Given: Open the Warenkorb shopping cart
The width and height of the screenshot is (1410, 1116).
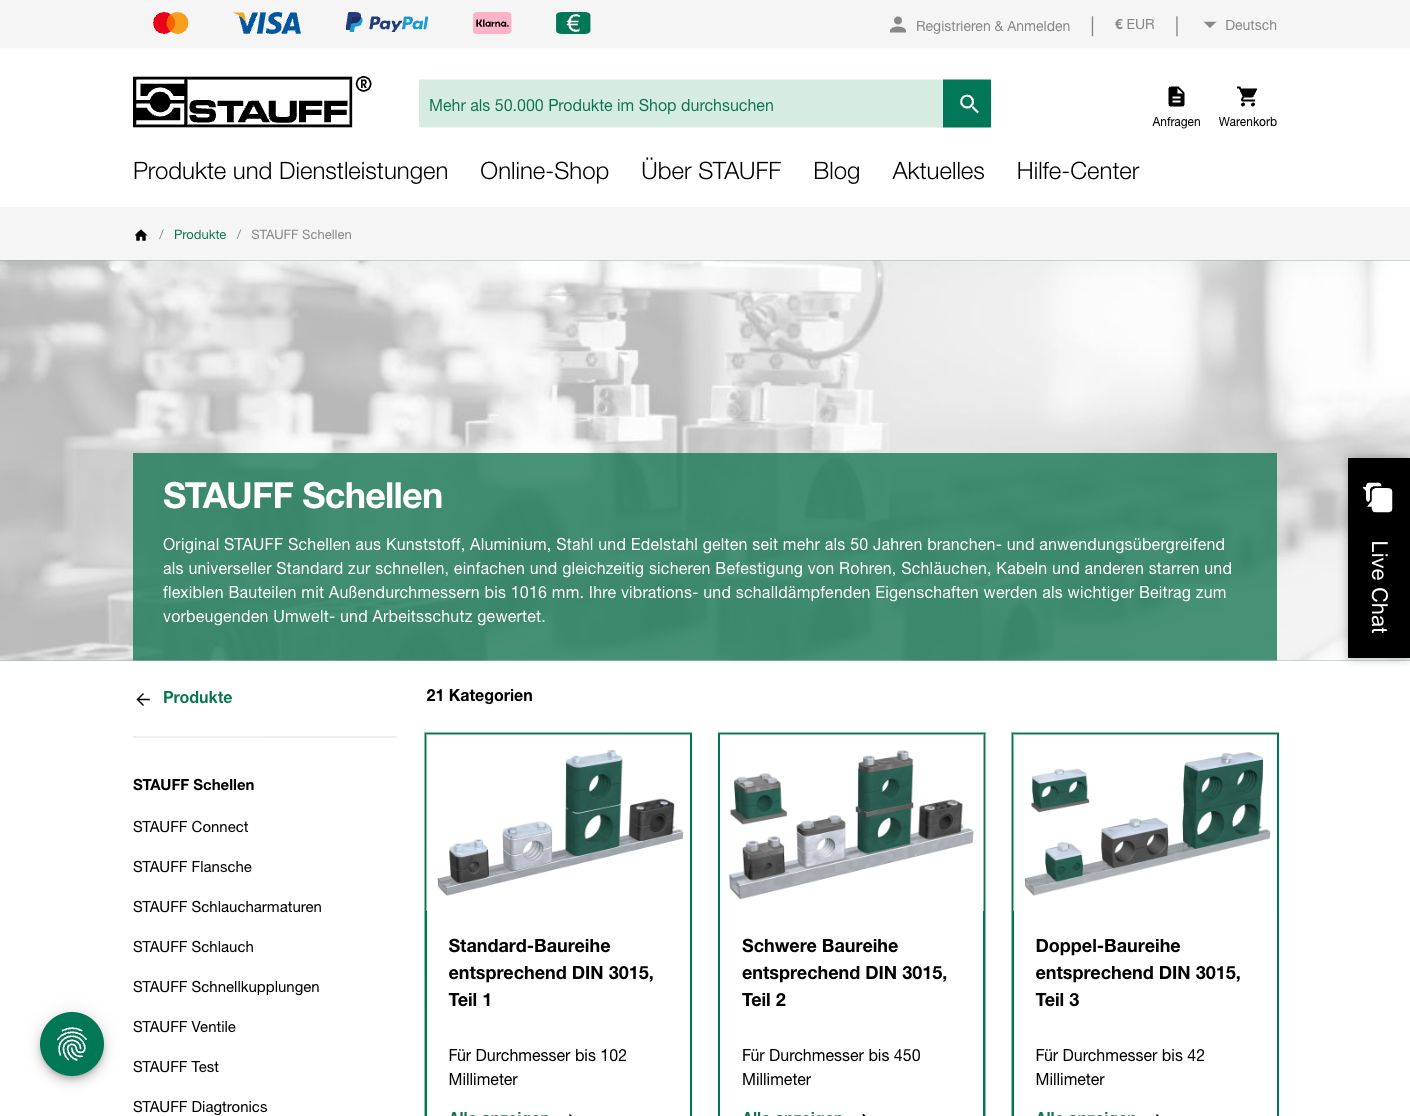Looking at the screenshot, I should (1247, 106).
